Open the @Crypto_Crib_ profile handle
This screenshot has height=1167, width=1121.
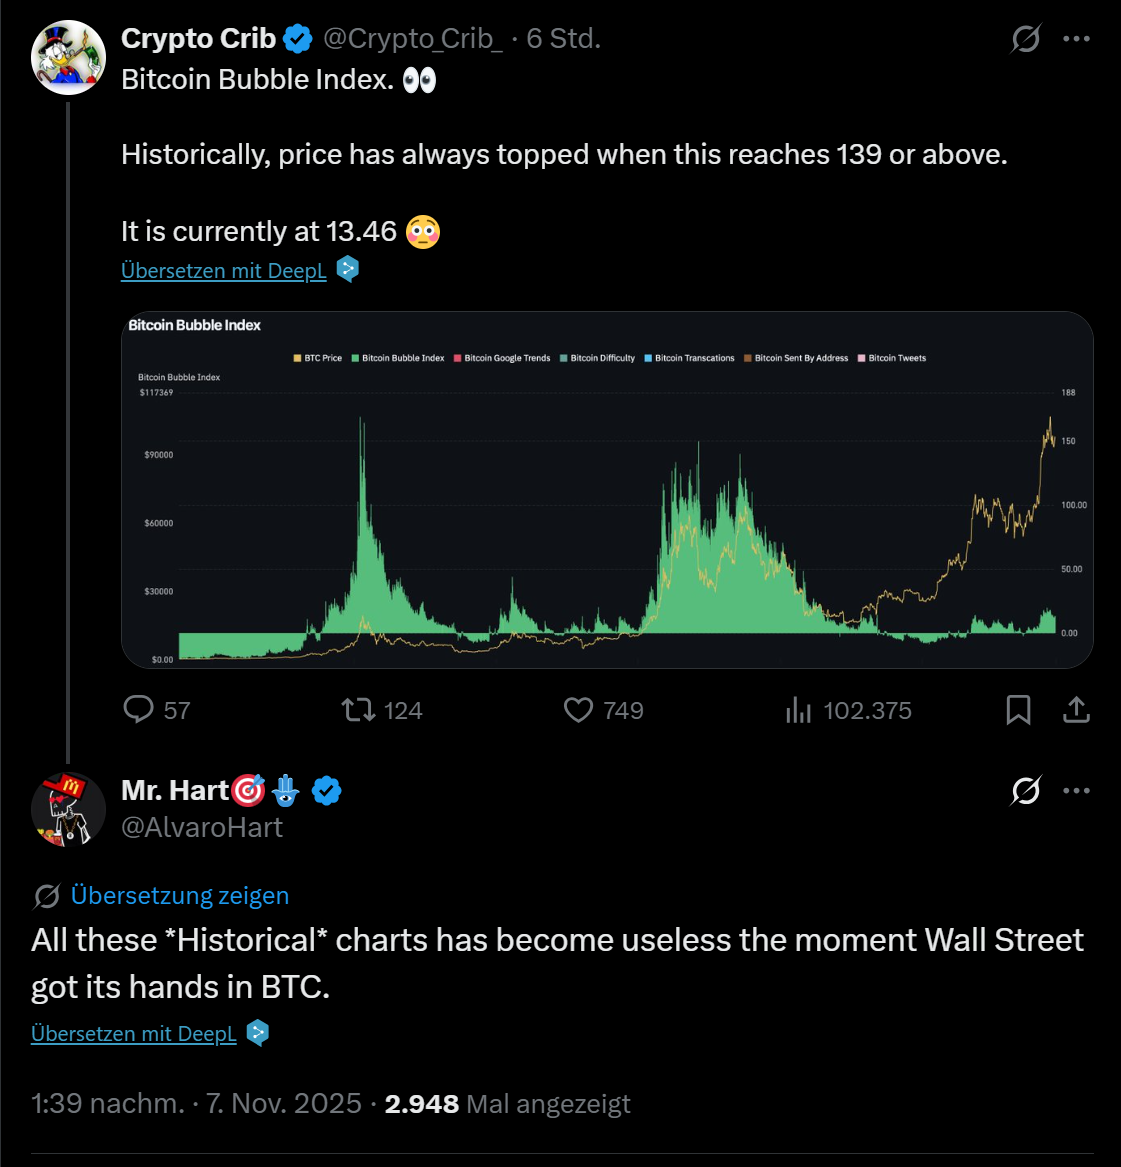coord(412,39)
